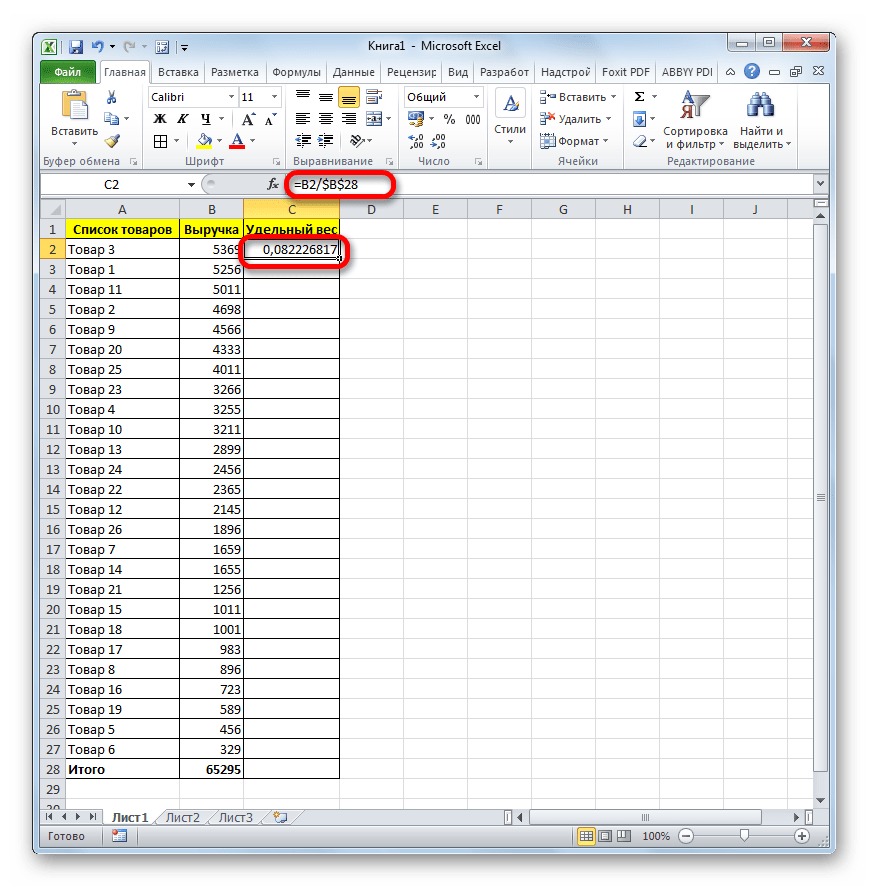Image resolution: width=869 pixels, height=887 pixels.
Task: Click the Format Painter brush icon
Action: click(x=112, y=141)
